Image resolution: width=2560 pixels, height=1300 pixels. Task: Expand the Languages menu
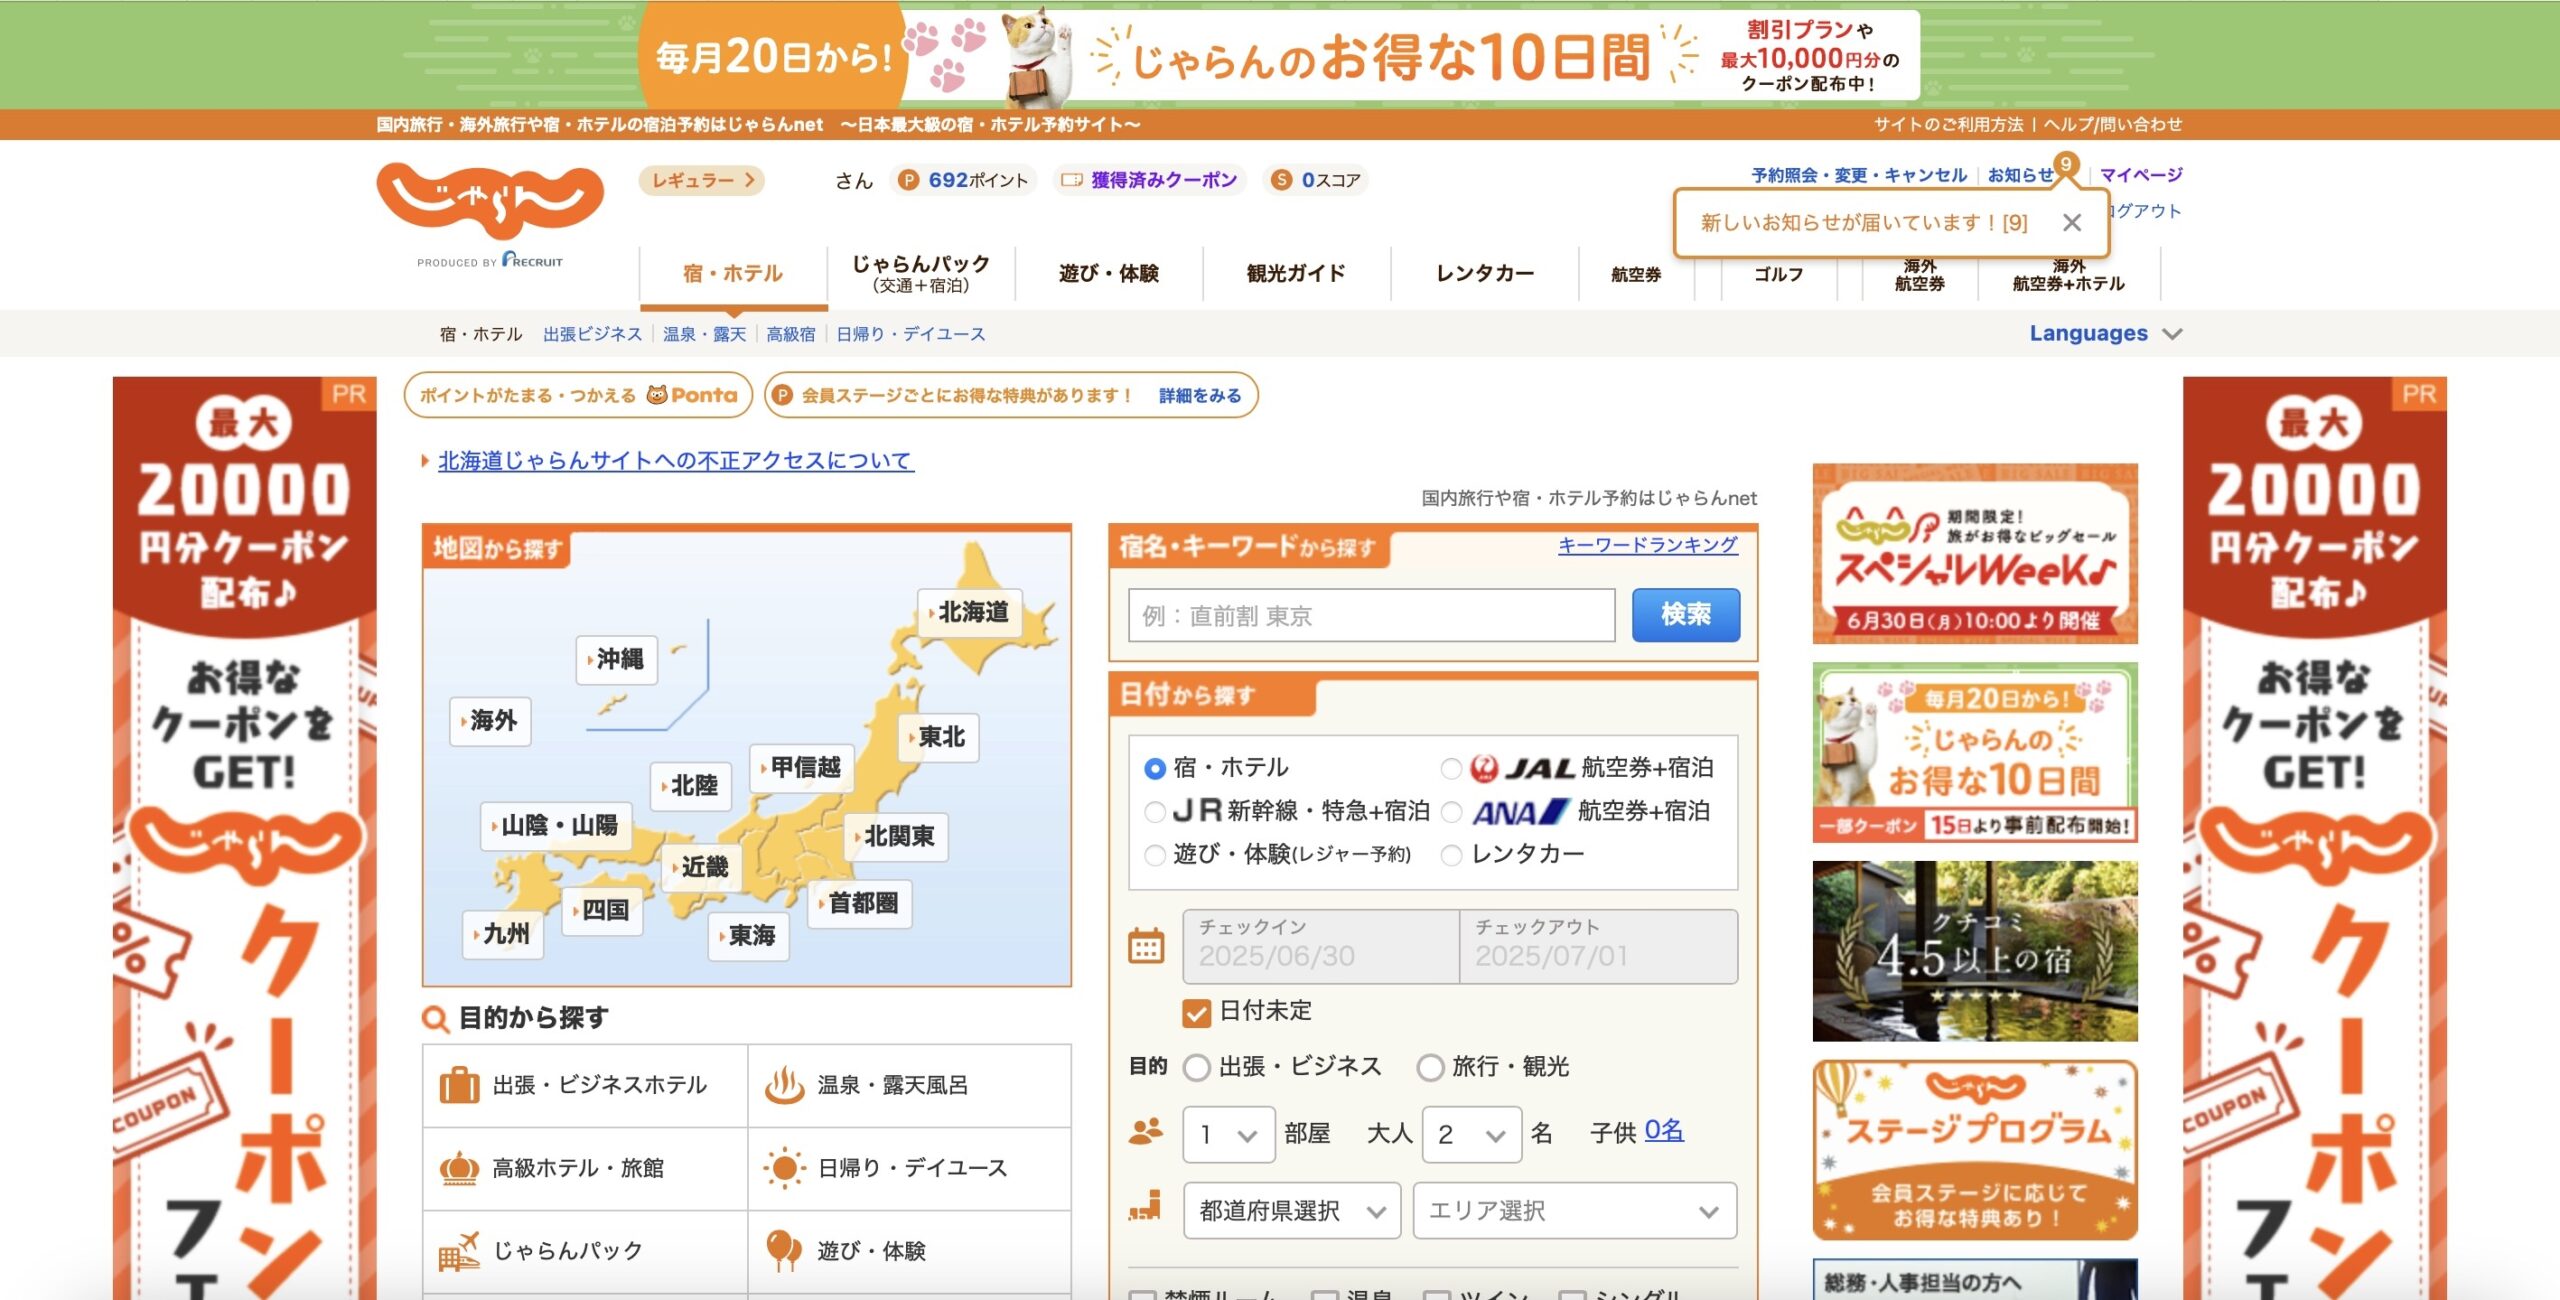click(2105, 333)
